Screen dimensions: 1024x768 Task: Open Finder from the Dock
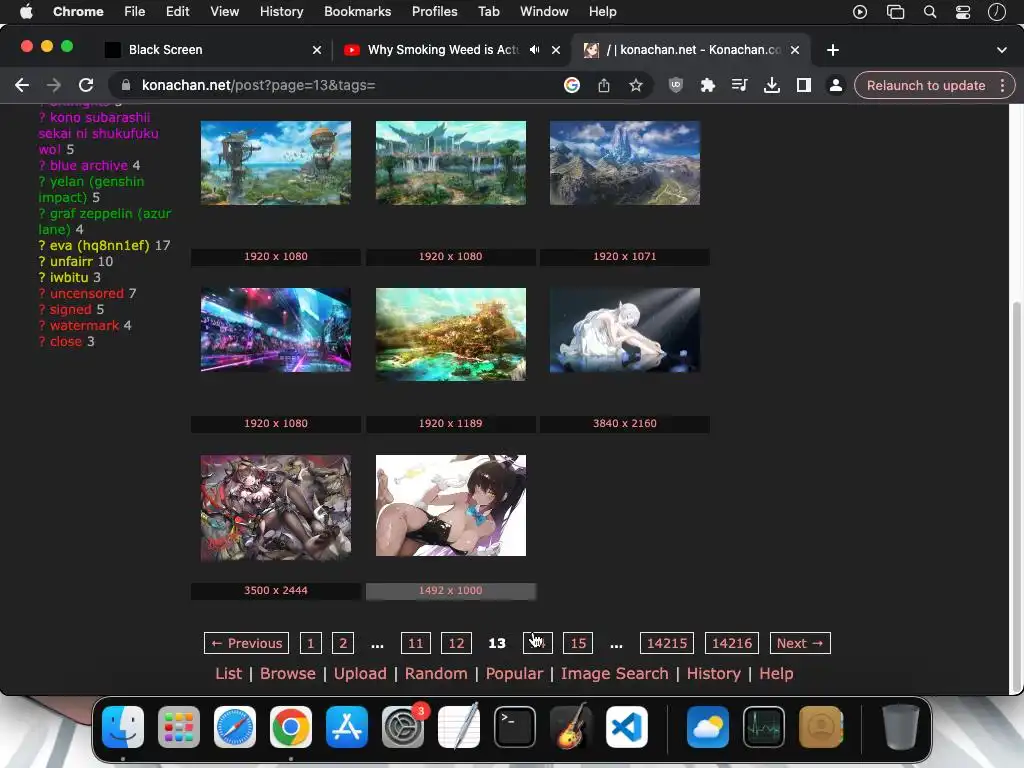[x=123, y=727]
